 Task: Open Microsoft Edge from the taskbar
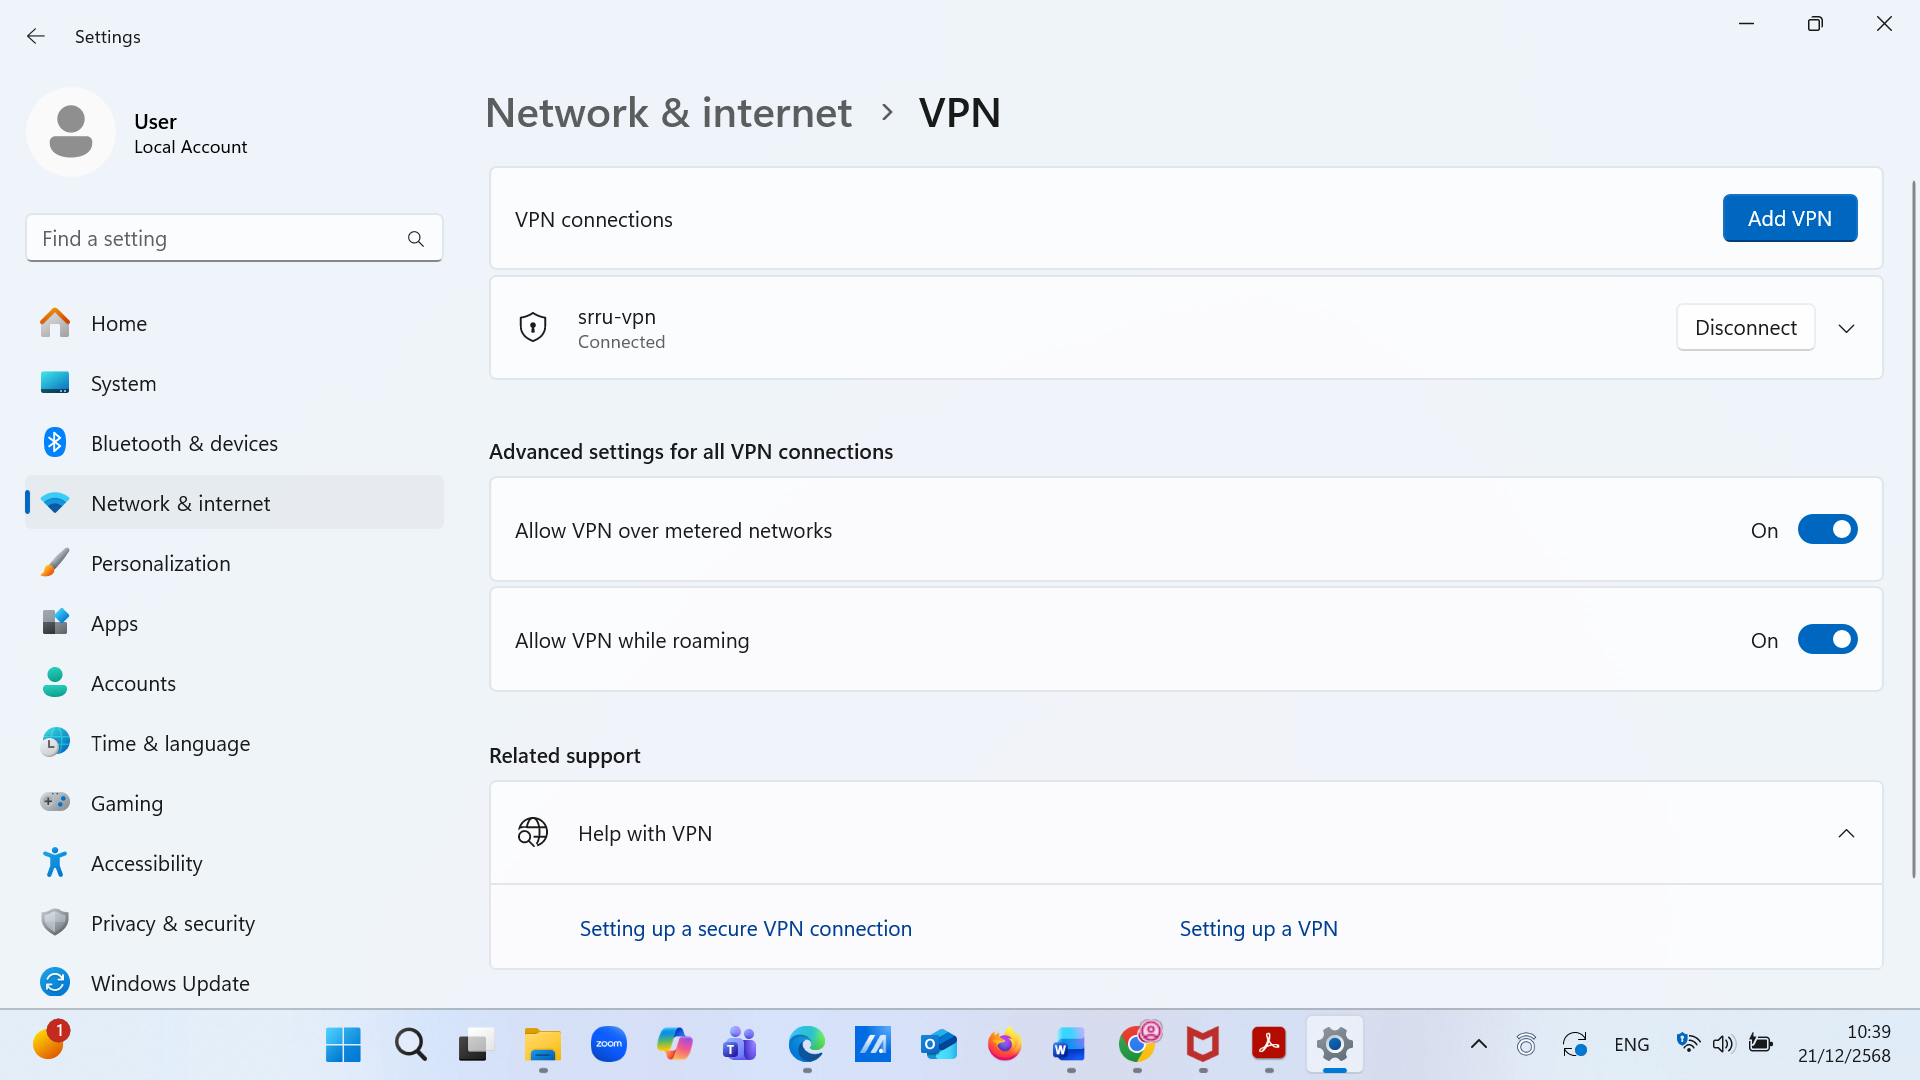tap(806, 1045)
